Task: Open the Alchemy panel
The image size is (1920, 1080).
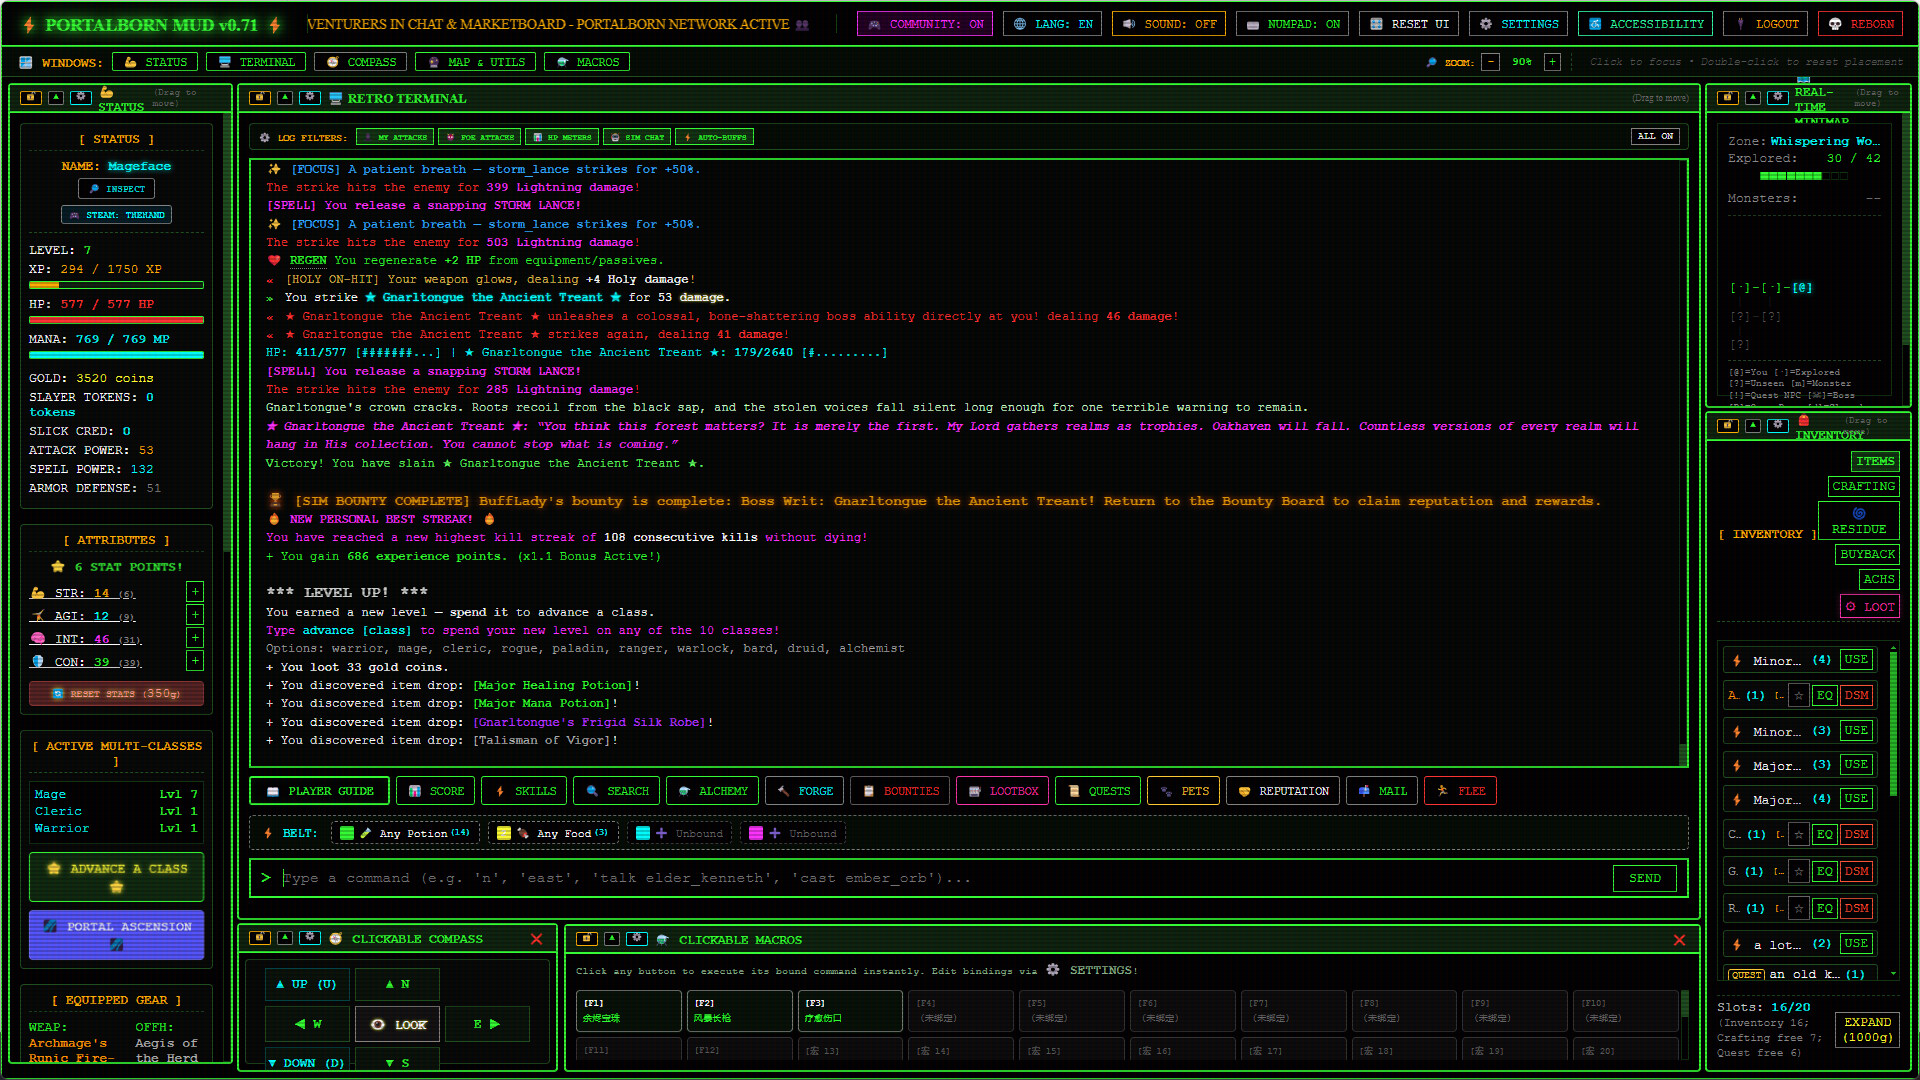Action: coord(712,791)
